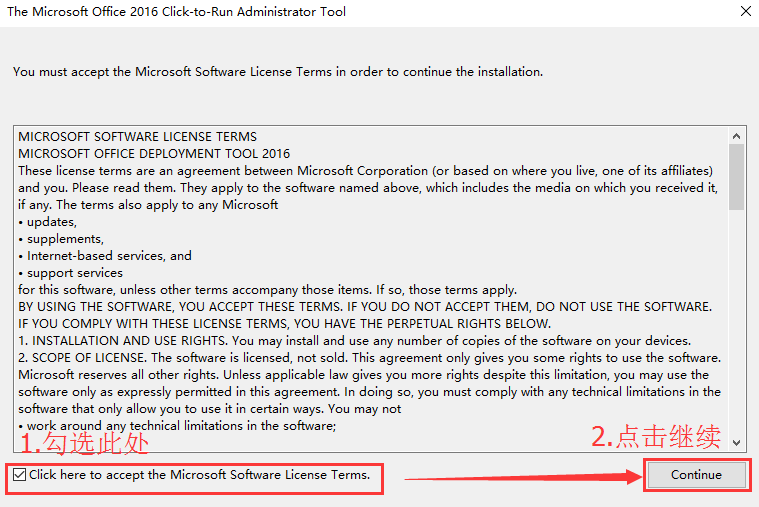The height and width of the screenshot is (507, 759).
Task: Click the "Click here to accept" label text
Action: coord(200,475)
